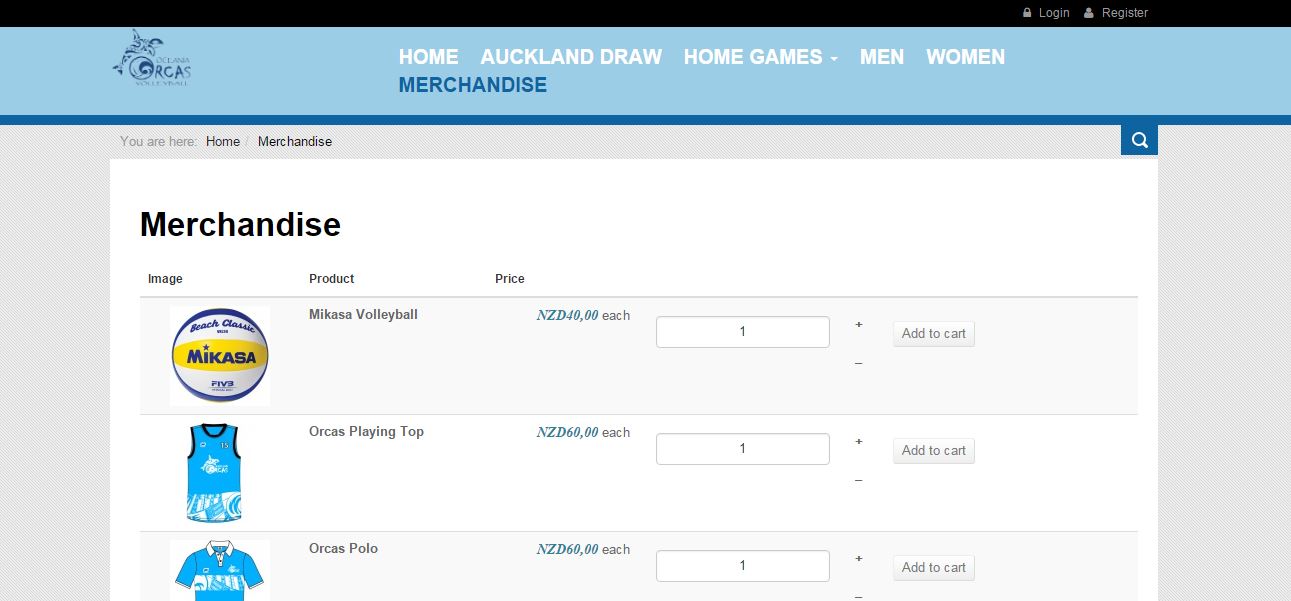Image resolution: width=1291 pixels, height=601 pixels.
Task: Open the WOMEN menu item
Action: 965,57
